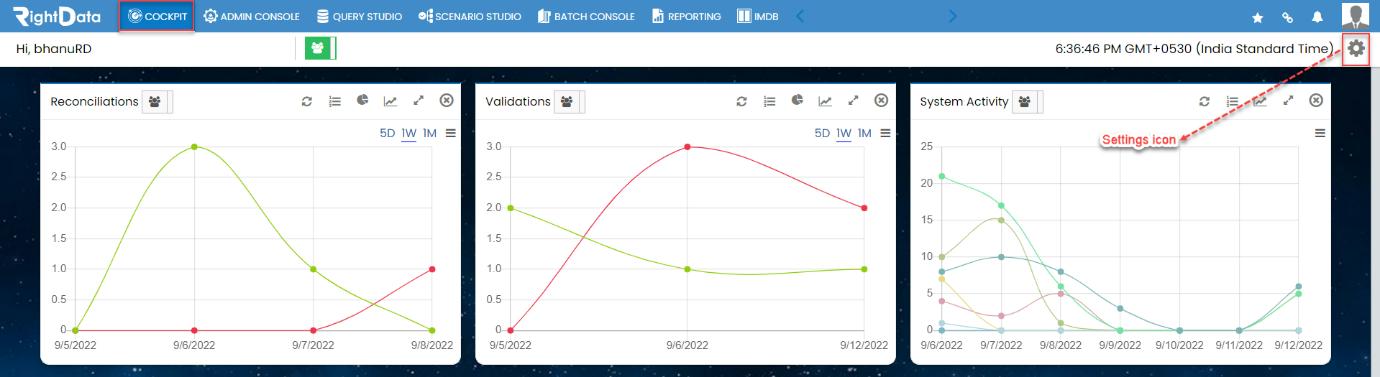Screen dimensions: 1380x377
Task: Open the user profile avatar
Action: point(1355,16)
